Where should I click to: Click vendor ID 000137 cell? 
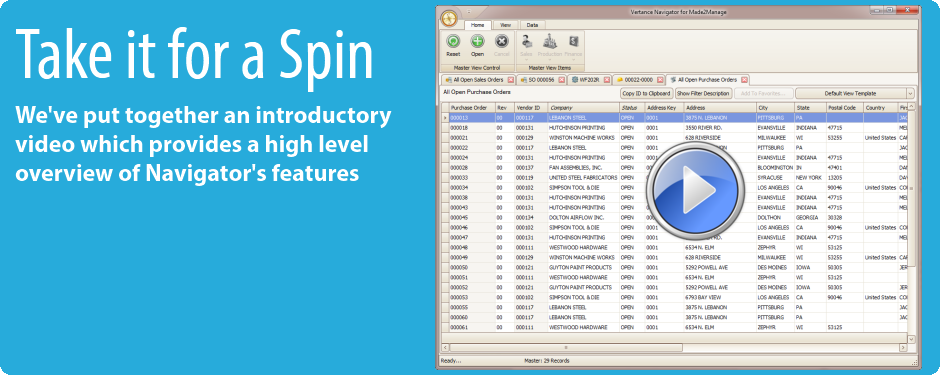[x=531, y=168]
